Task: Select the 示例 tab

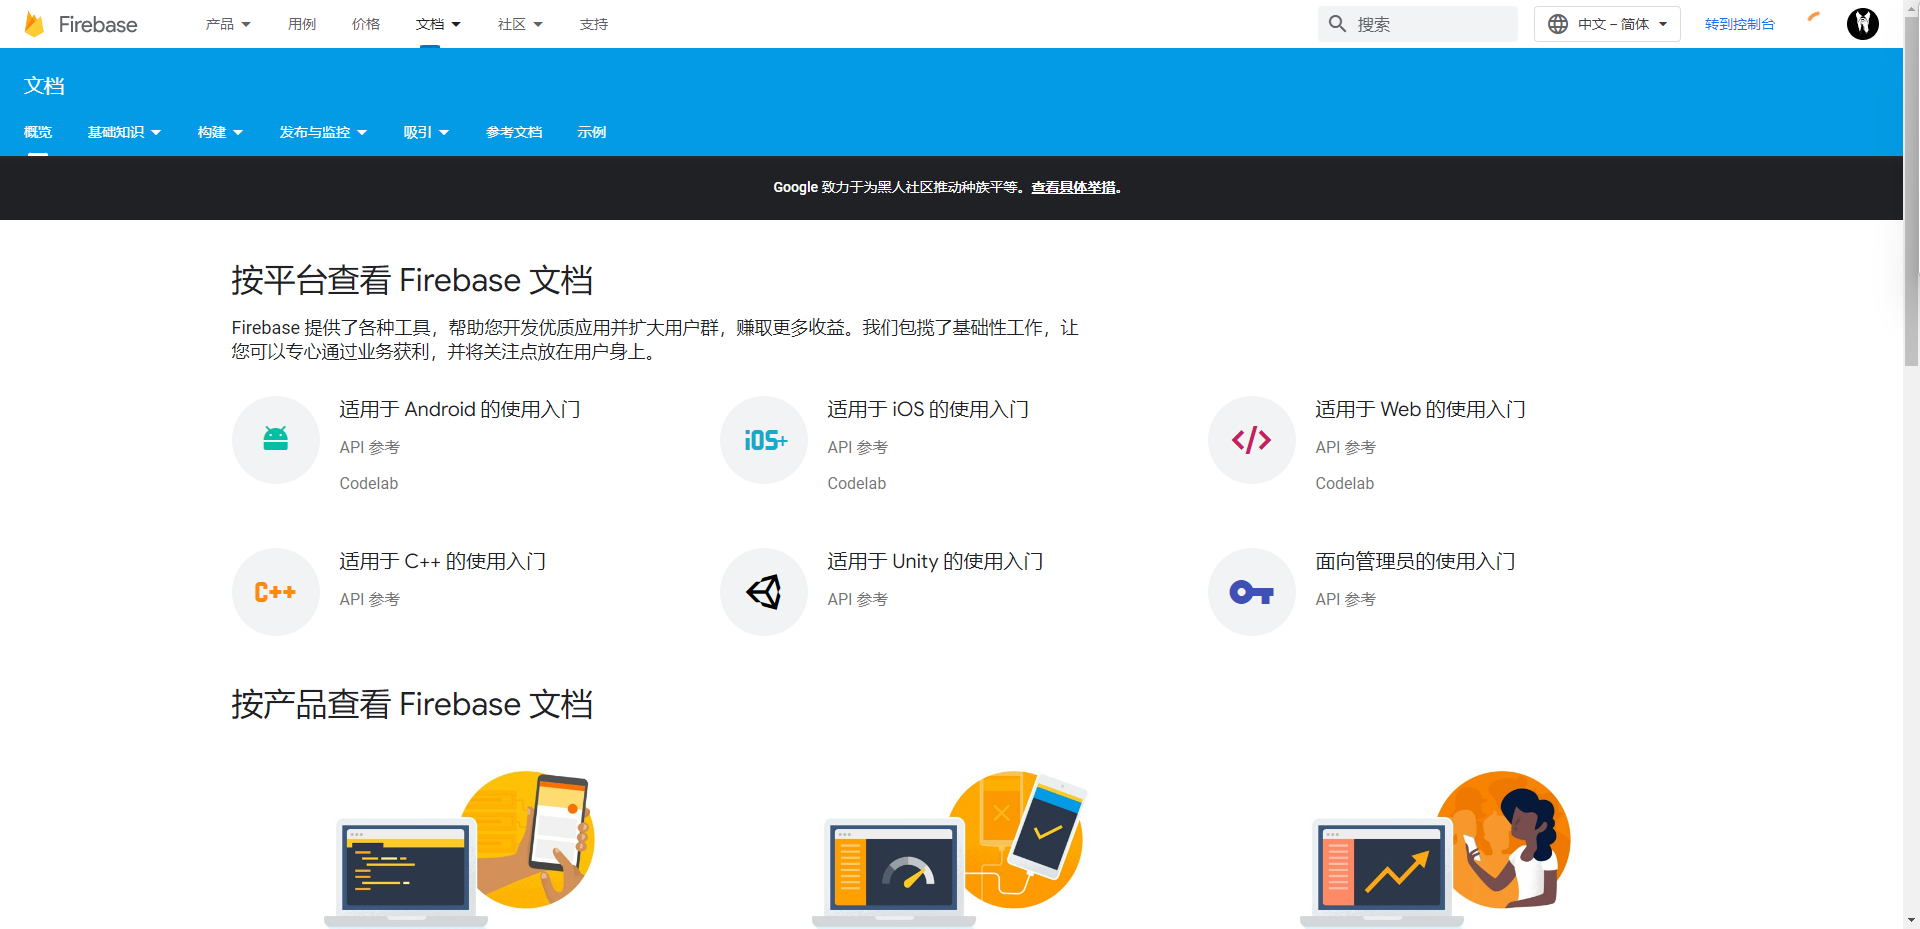Action: 592,132
